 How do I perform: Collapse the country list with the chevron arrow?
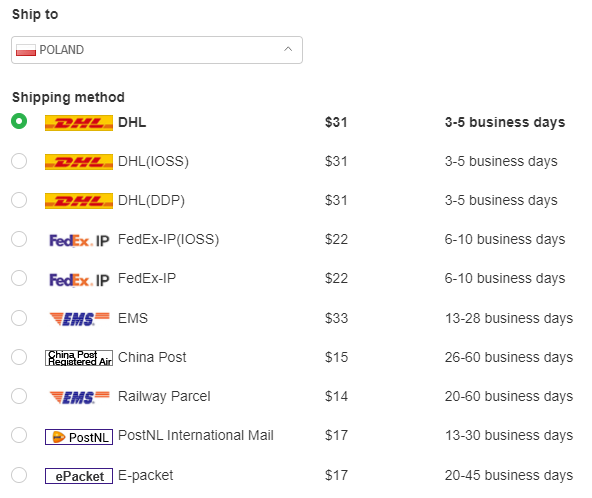(288, 49)
